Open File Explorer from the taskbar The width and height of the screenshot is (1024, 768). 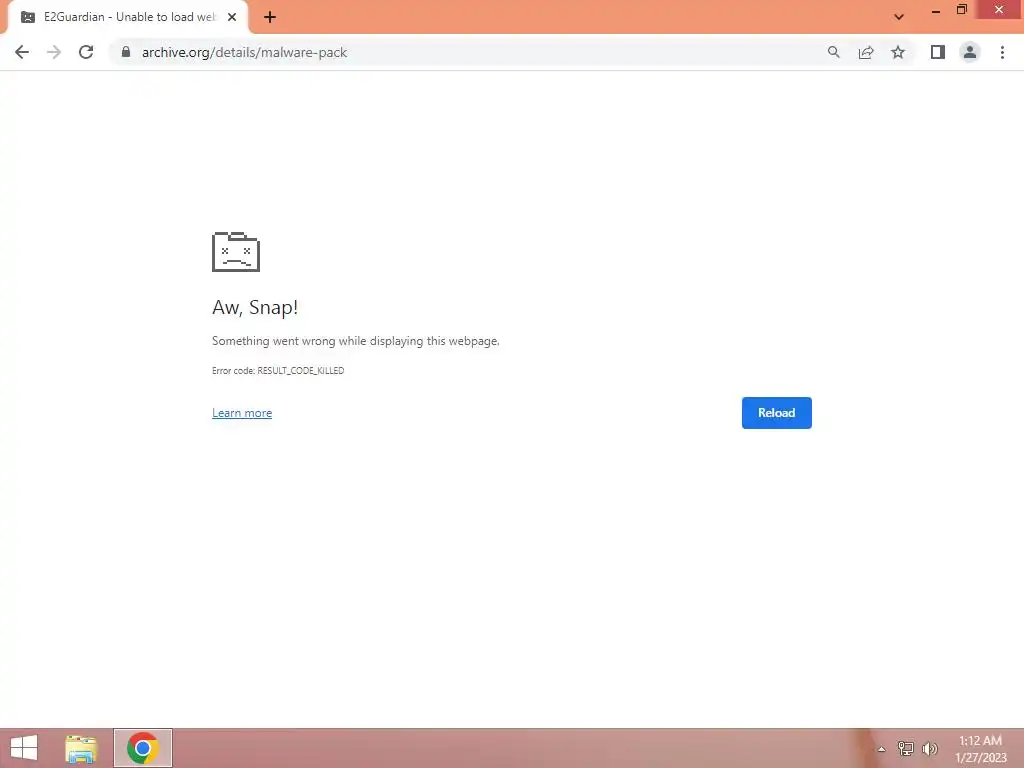(81, 748)
